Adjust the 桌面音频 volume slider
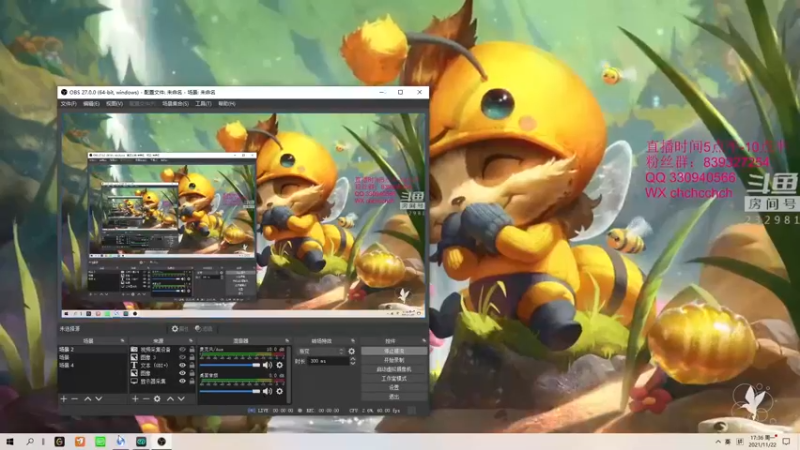The width and height of the screenshot is (800, 450). click(230, 391)
